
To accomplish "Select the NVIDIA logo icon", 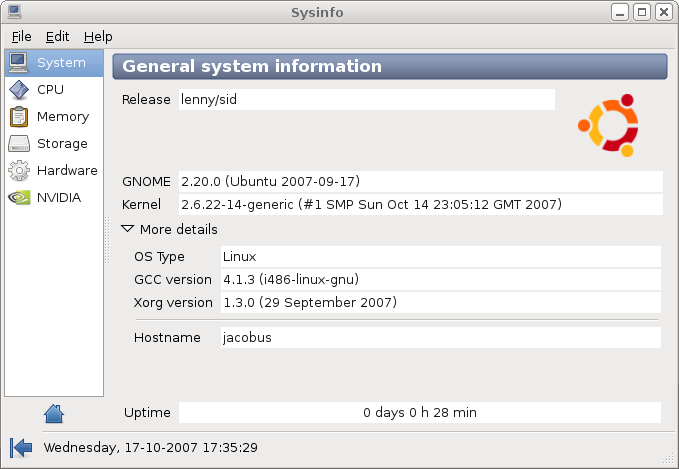I will point(19,197).
